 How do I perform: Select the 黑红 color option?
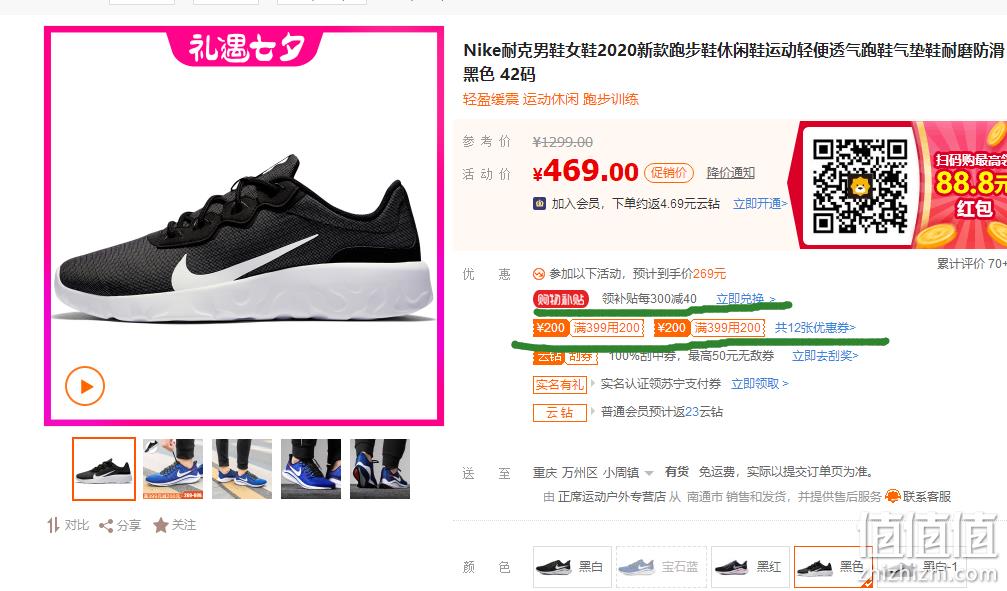click(x=749, y=567)
